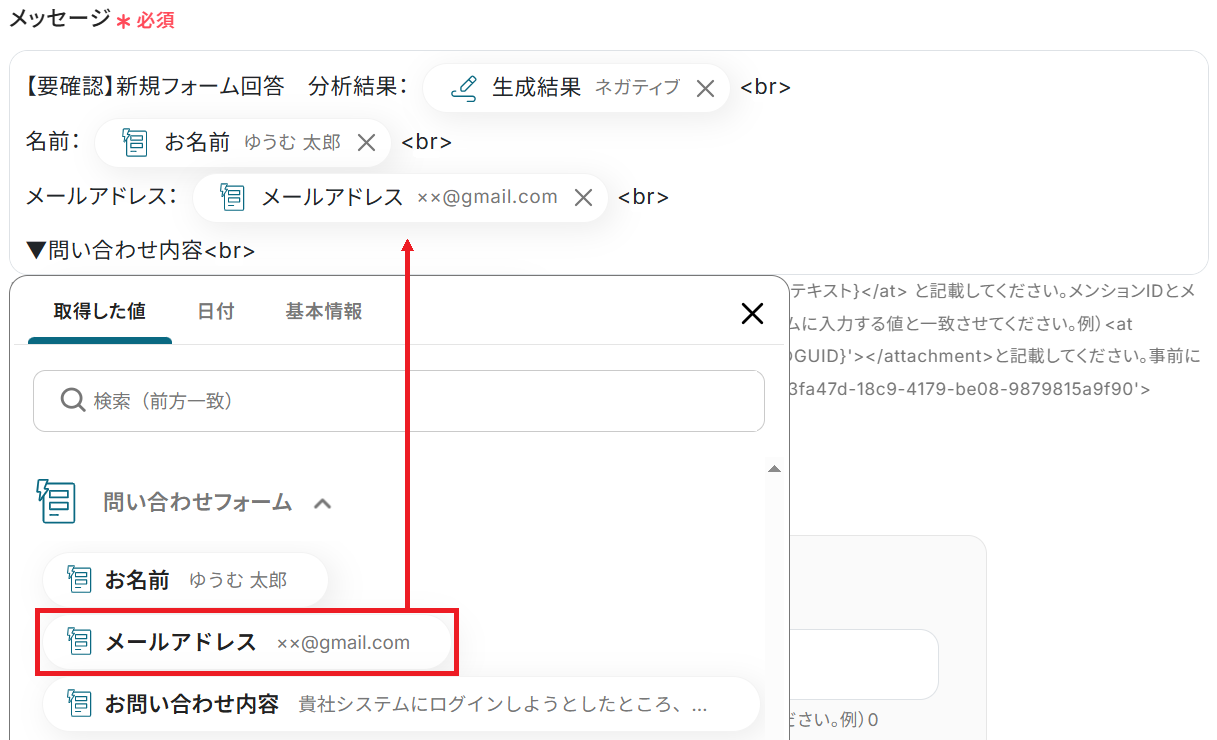The image size is (1217, 740).
Task: Click the magnifier icon in search box
Action: point(72,401)
